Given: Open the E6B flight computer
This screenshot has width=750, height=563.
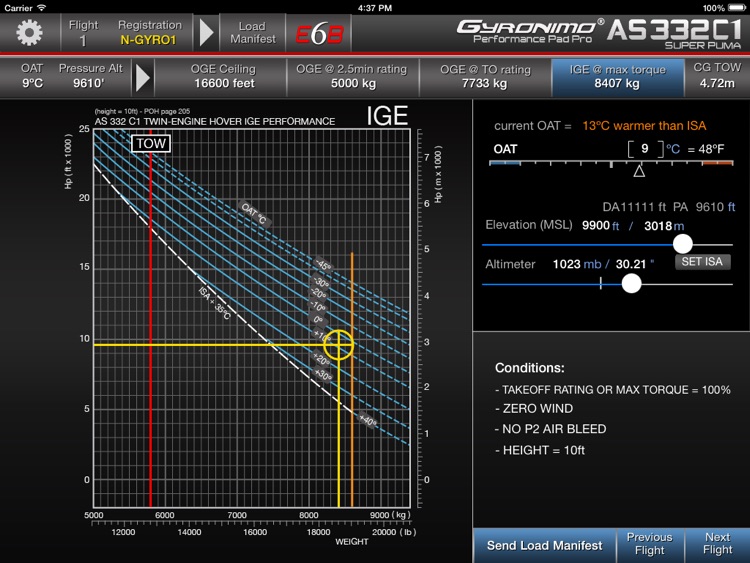Looking at the screenshot, I should click(x=319, y=33).
